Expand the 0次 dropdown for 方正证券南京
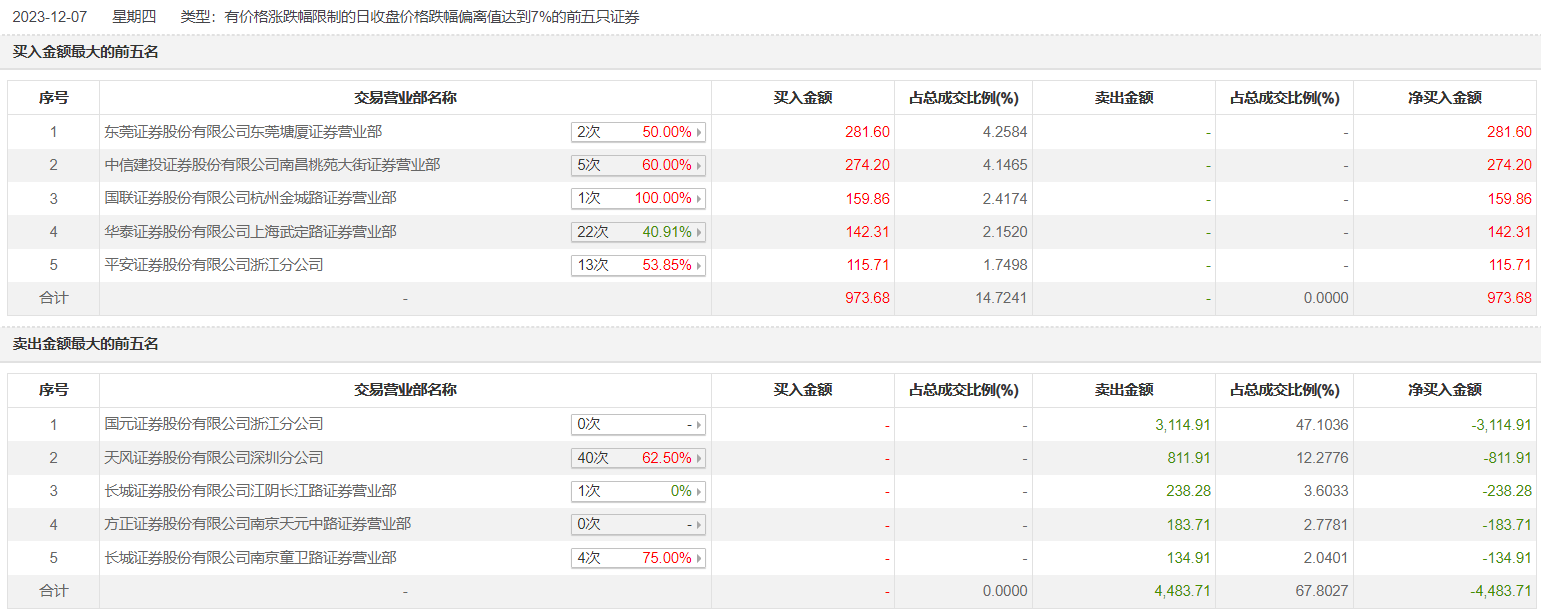 (x=638, y=524)
